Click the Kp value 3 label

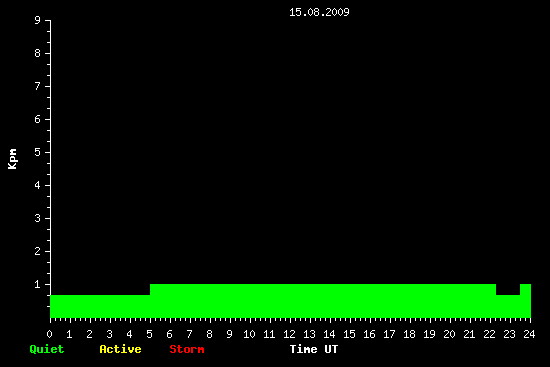[x=38, y=218]
